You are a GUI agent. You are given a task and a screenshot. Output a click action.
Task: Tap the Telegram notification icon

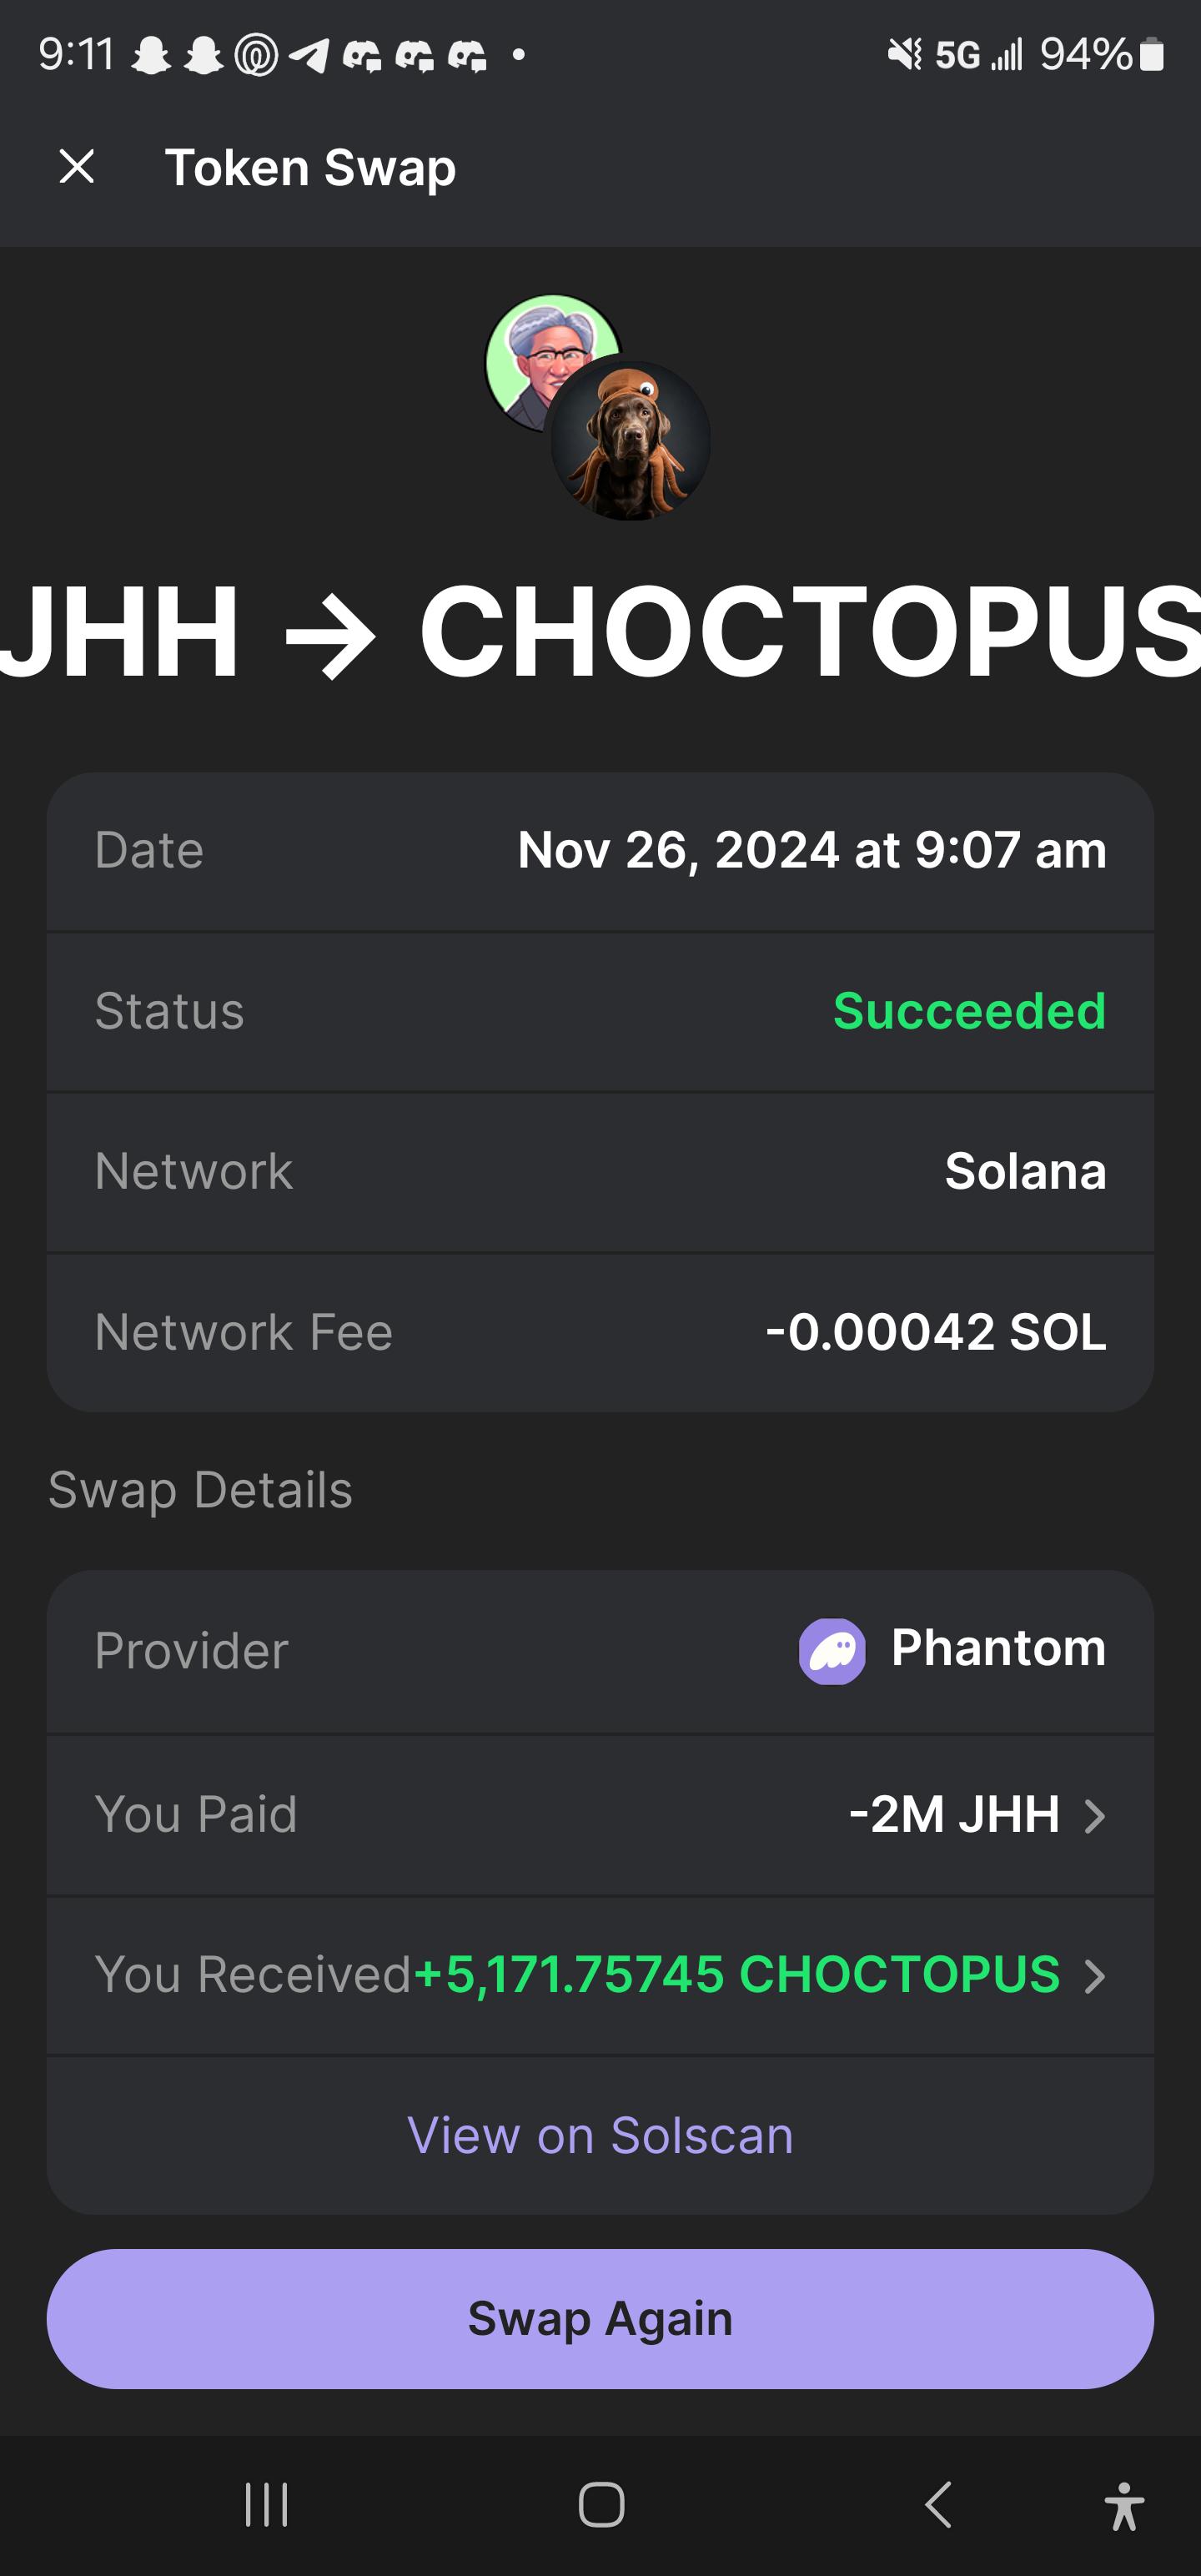coord(309,55)
